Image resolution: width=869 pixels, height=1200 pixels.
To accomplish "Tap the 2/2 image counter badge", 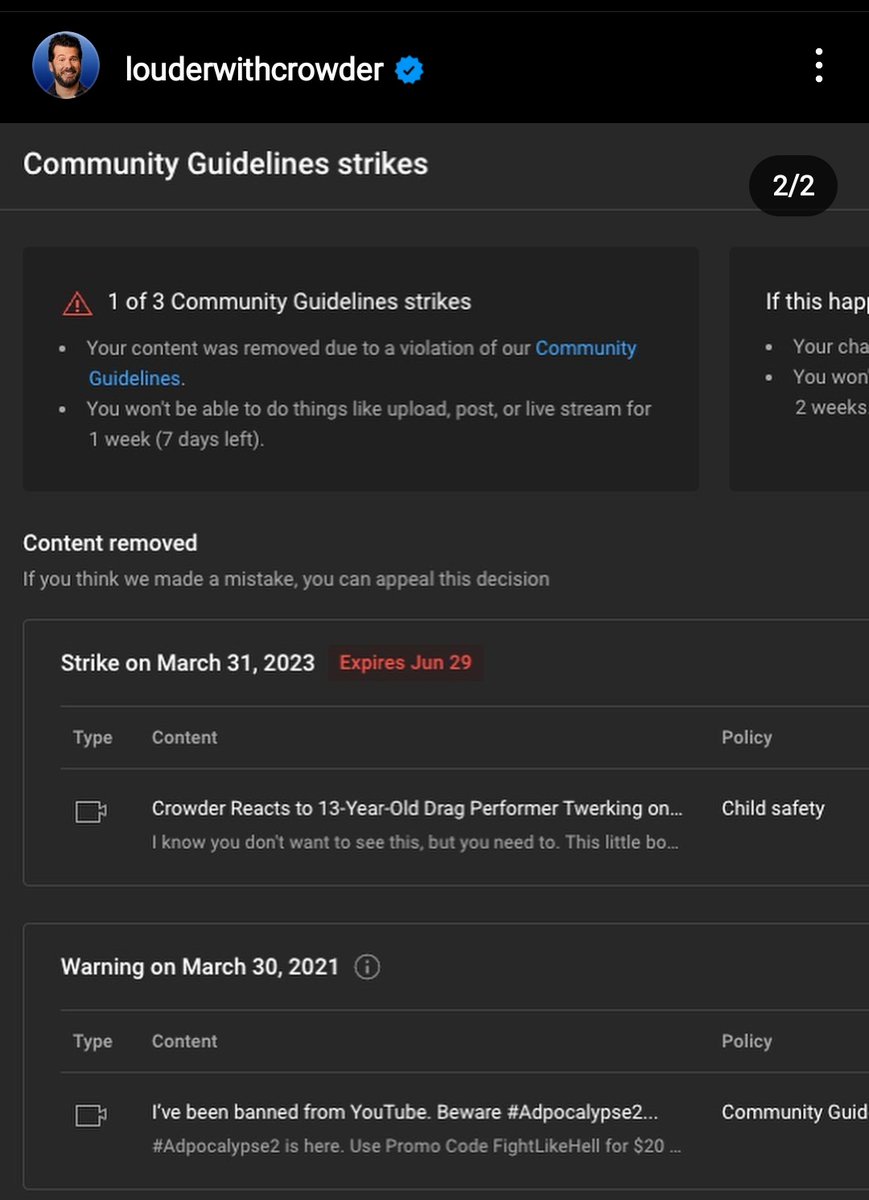I will coord(793,186).
